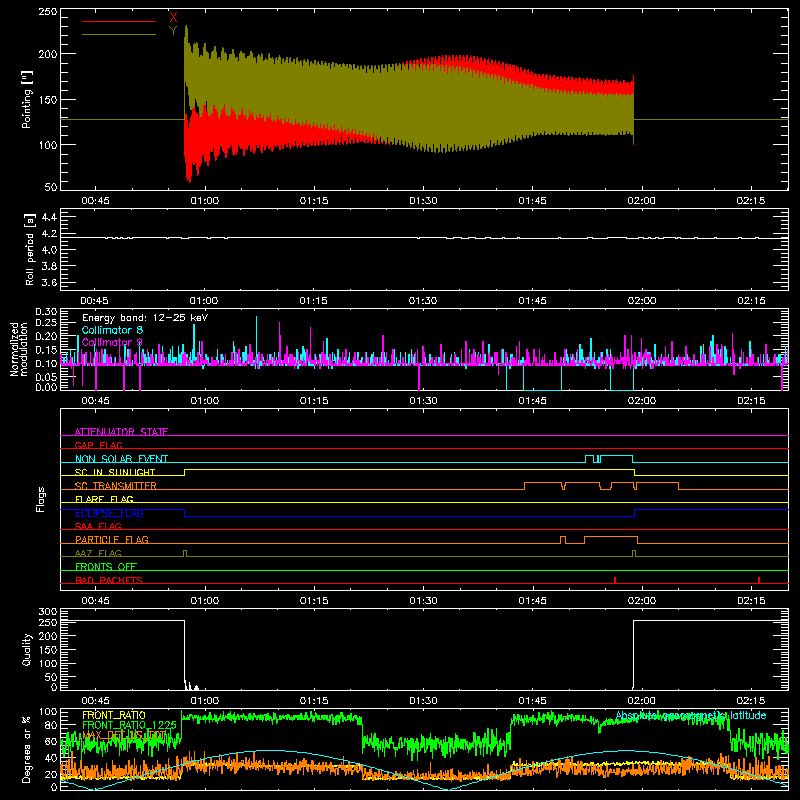Screen dimensions: 800x800
Task: Click the FLARE_FLAG label
Action: click(x=104, y=499)
